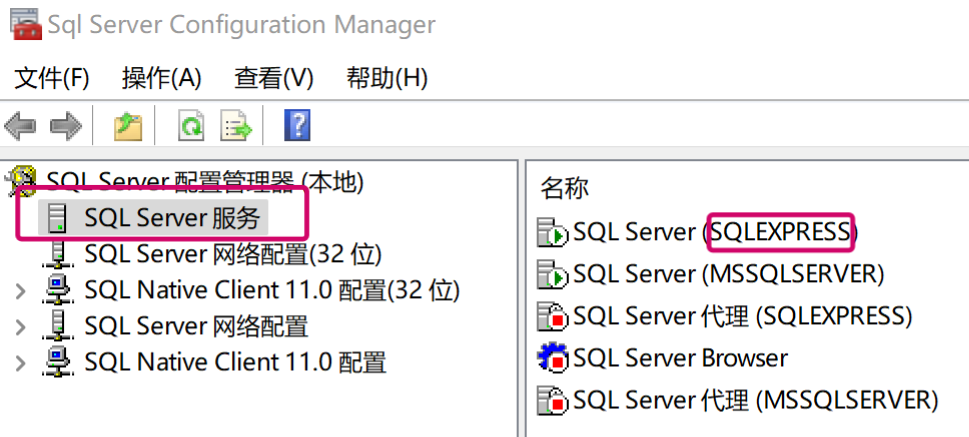Open the 操作(A) menu

coord(162,78)
